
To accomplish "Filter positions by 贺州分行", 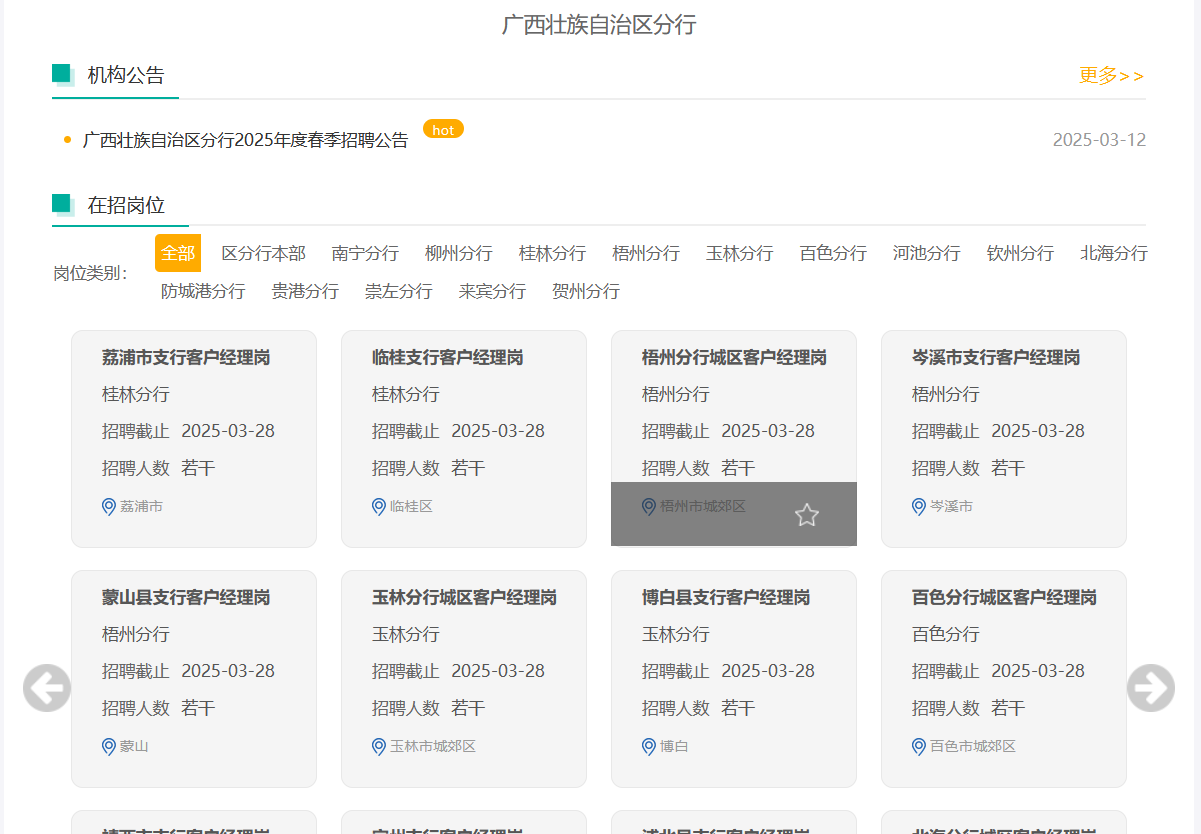I will 586,291.
